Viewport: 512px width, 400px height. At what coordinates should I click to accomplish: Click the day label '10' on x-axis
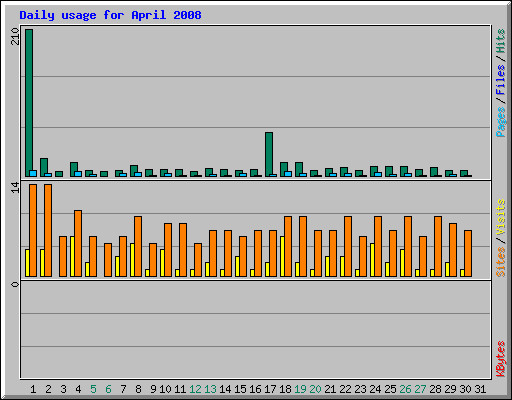165,389
